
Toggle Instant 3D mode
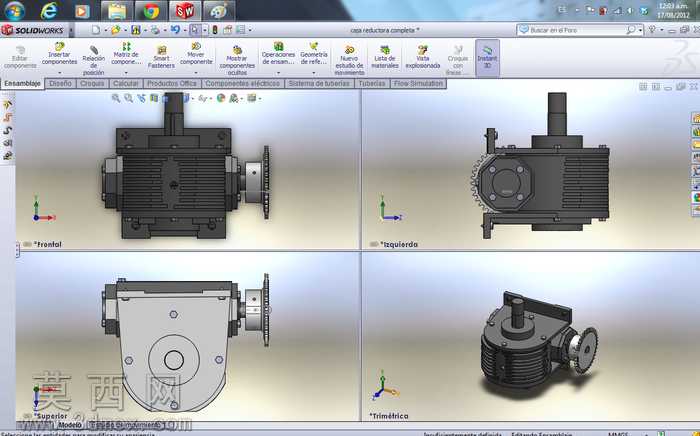[487, 58]
